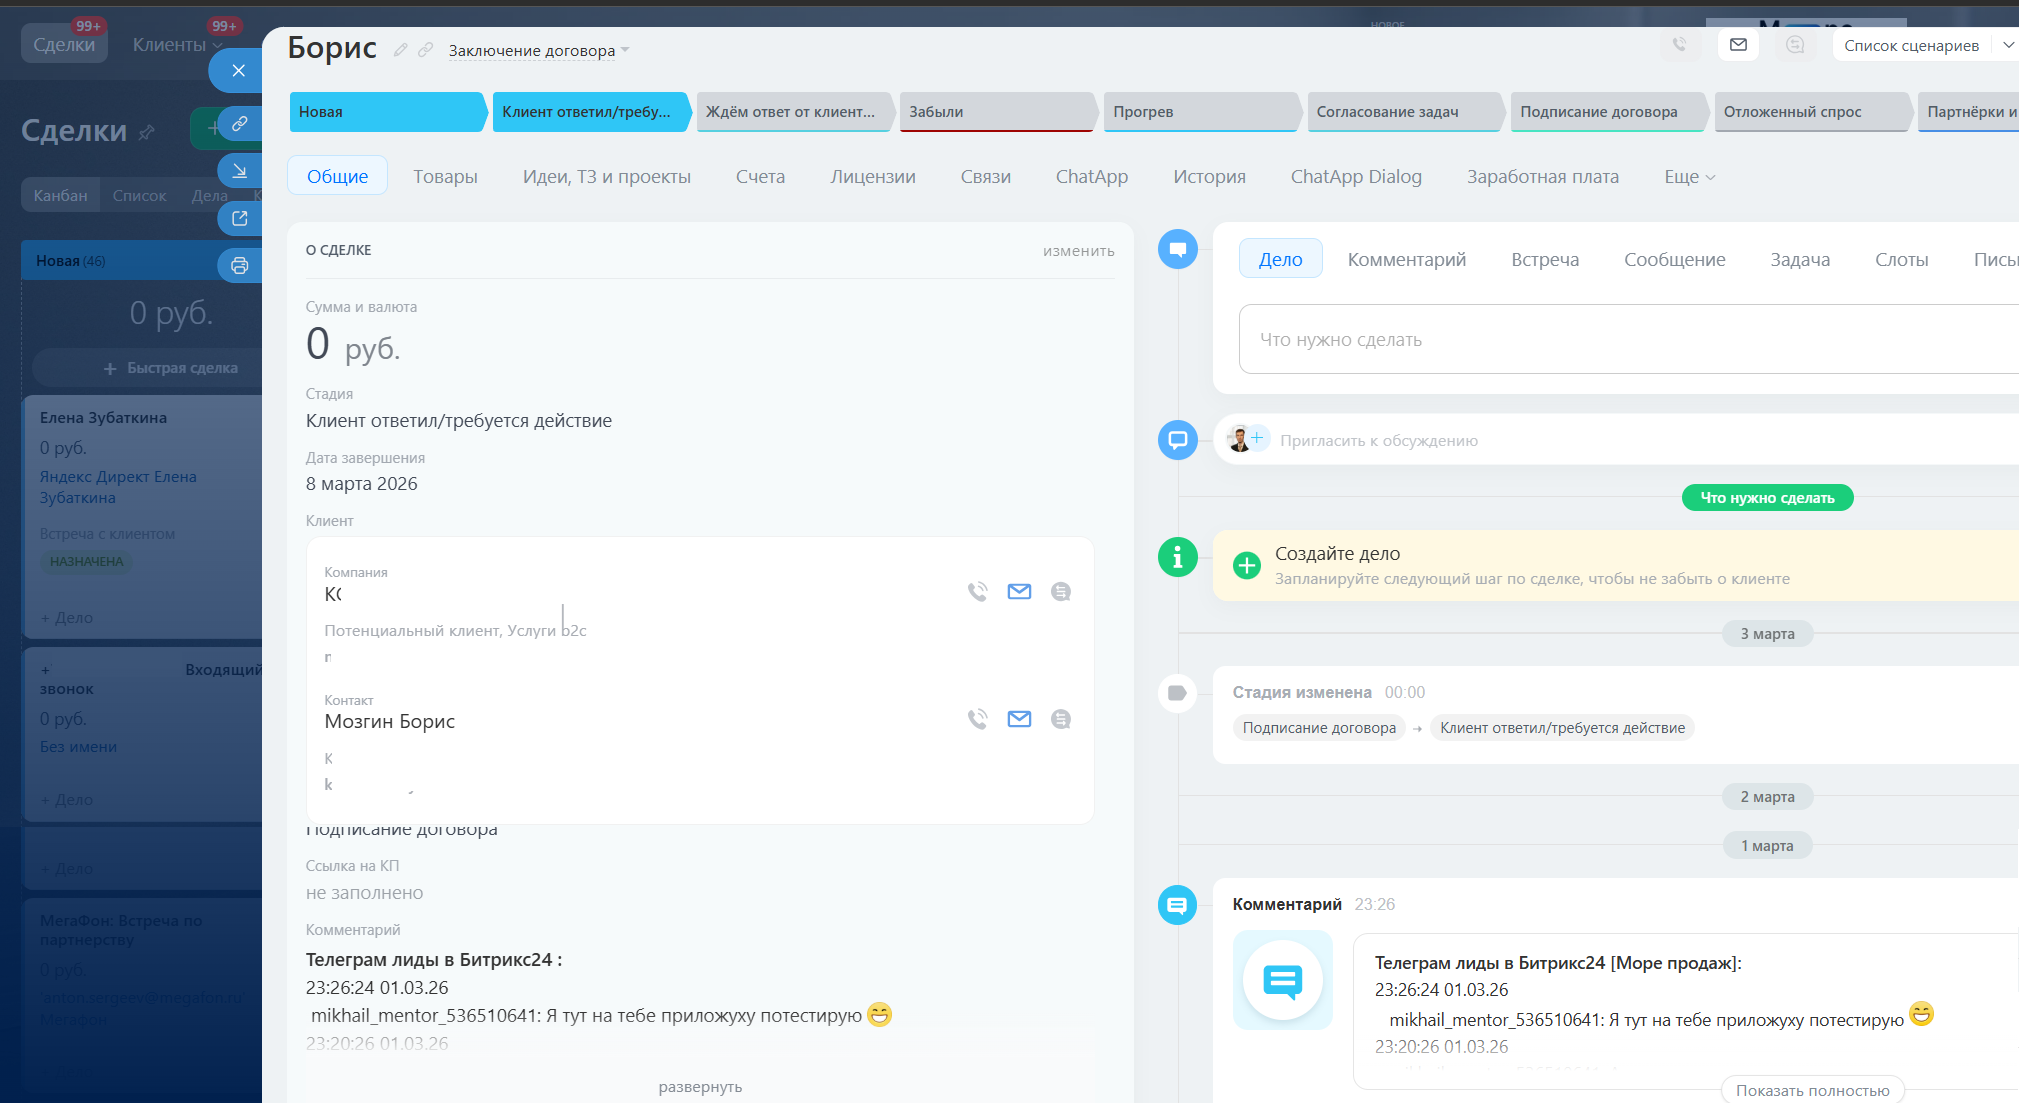Screen dimensions: 2019x1103
Task: Click развернуть to expand comment field
Action: click(700, 1087)
